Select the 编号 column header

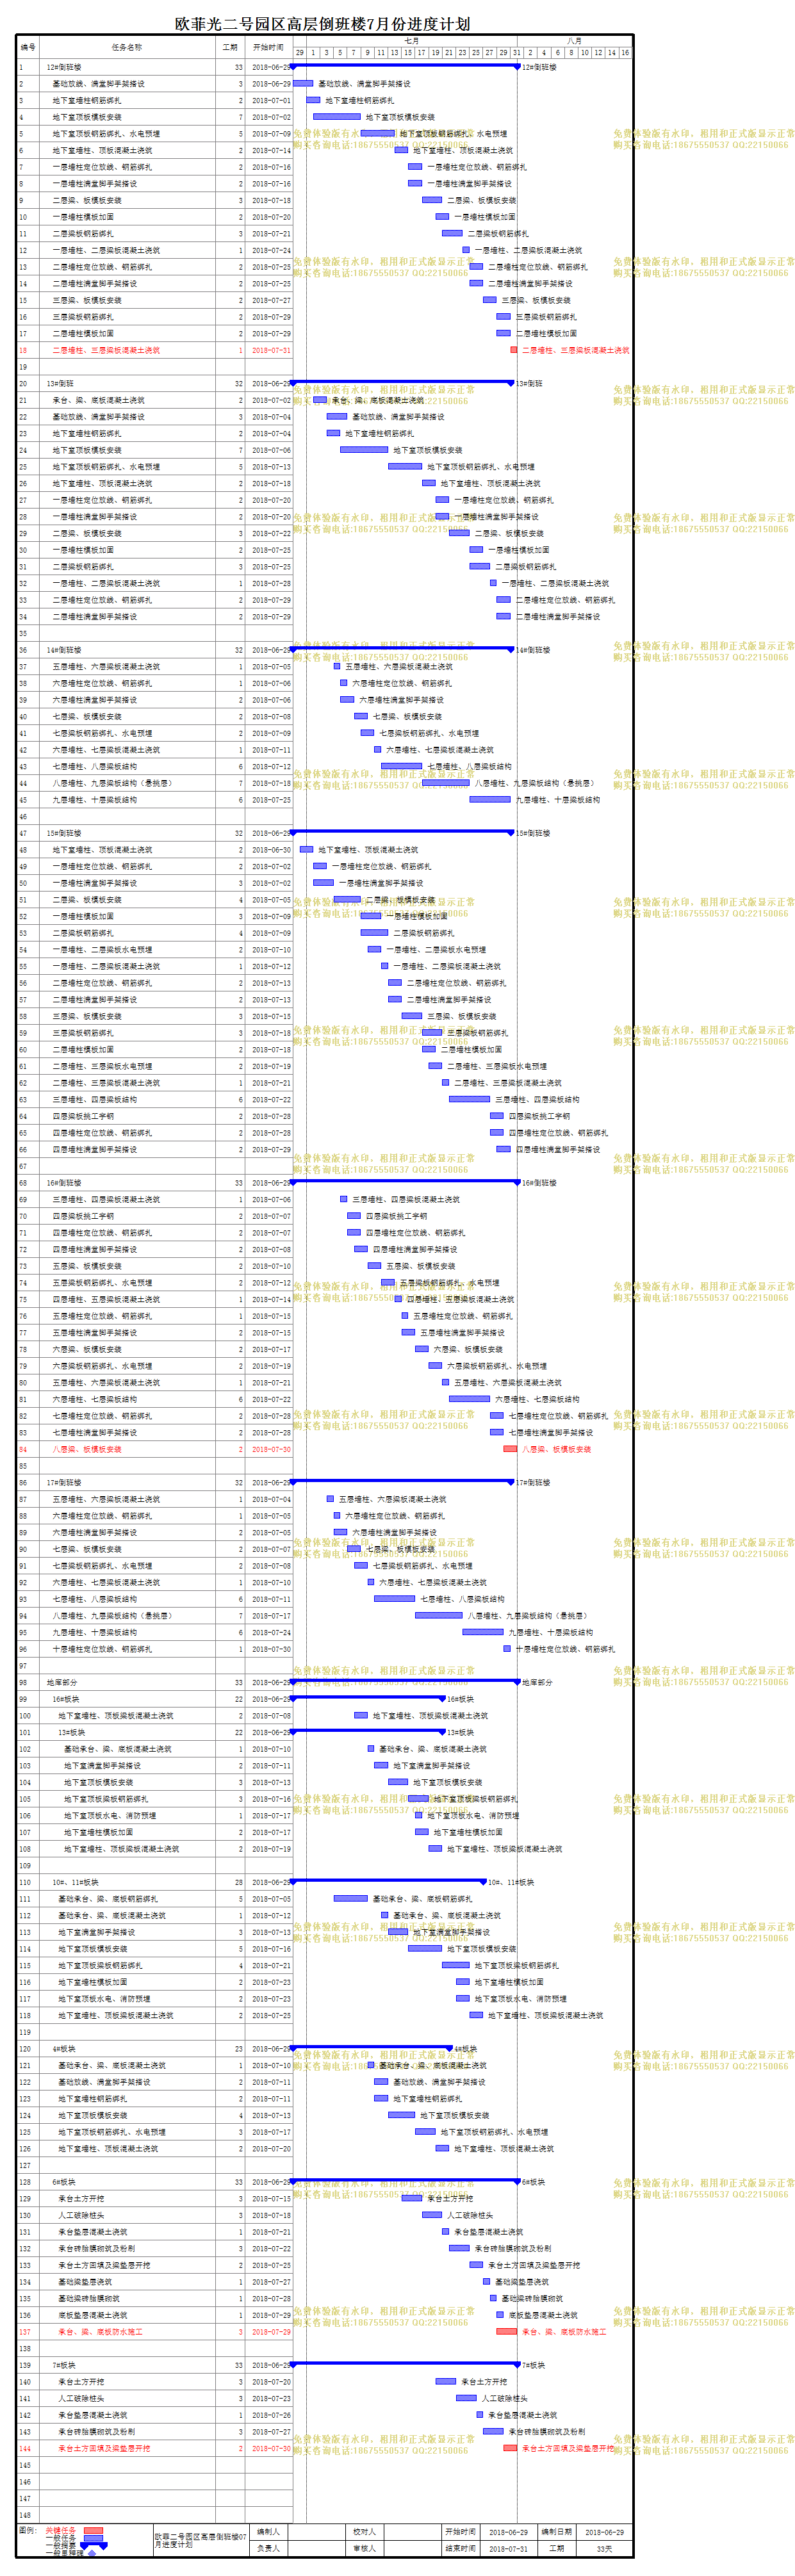point(28,47)
